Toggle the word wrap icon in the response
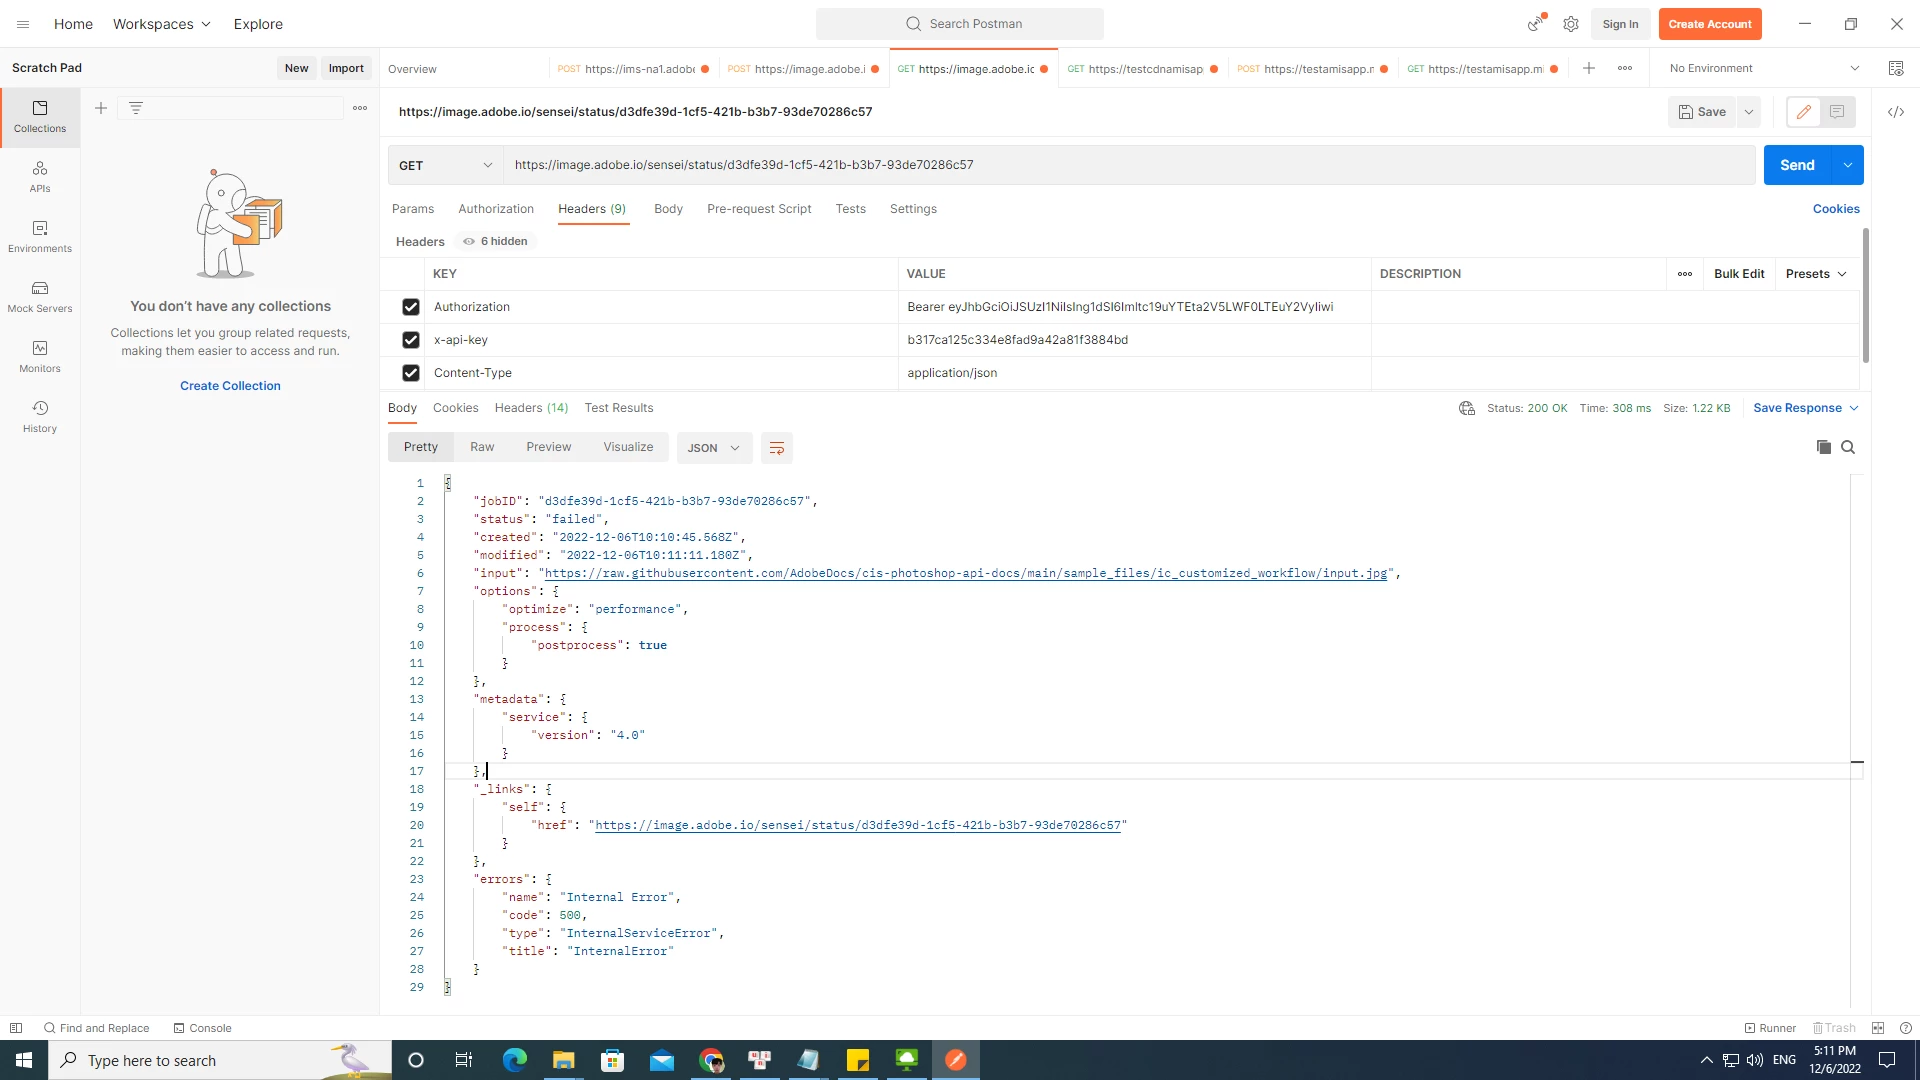 [x=776, y=448]
